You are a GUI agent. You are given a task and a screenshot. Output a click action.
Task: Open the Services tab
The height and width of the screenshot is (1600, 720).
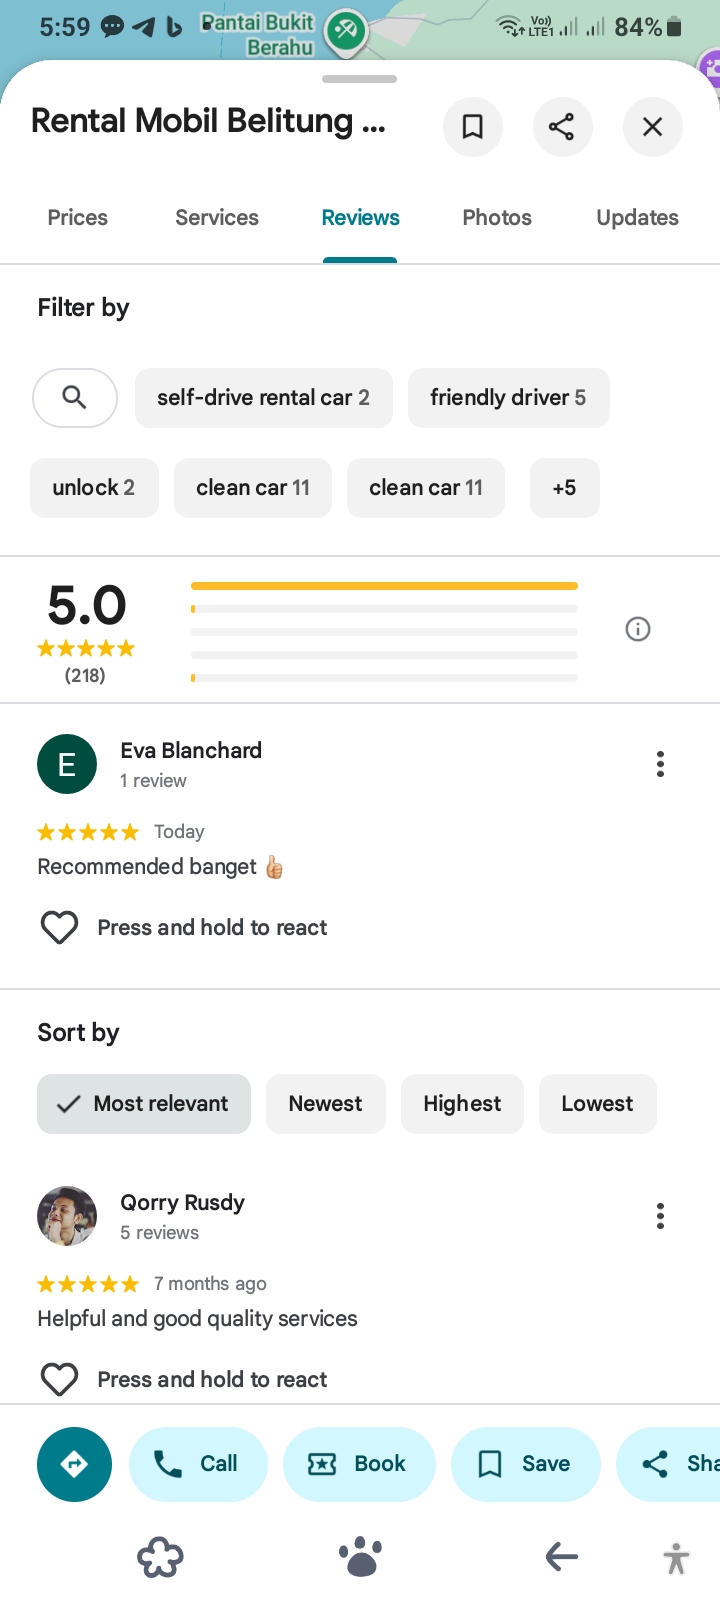(x=217, y=218)
